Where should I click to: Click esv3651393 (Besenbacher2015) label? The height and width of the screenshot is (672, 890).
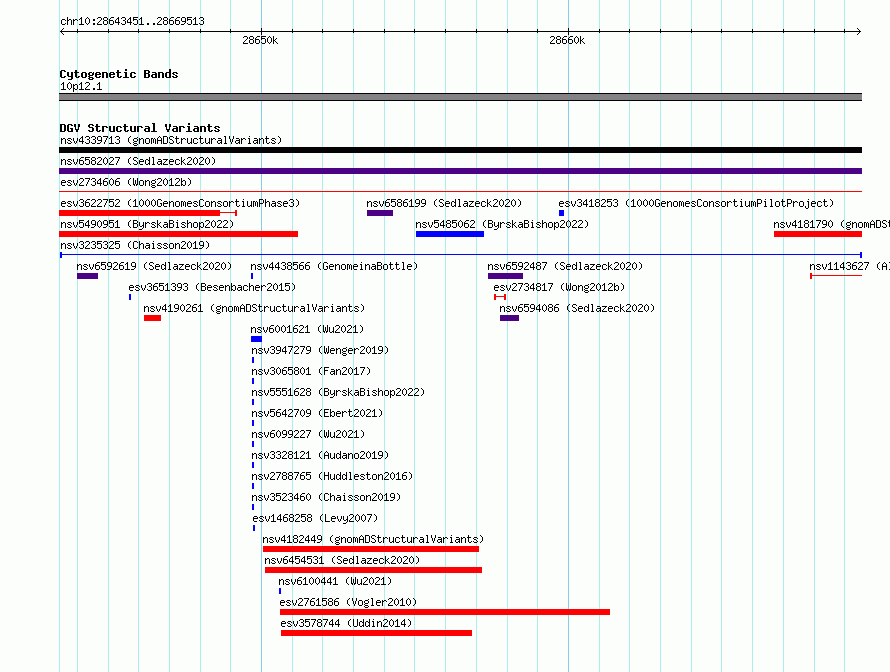[212, 287]
